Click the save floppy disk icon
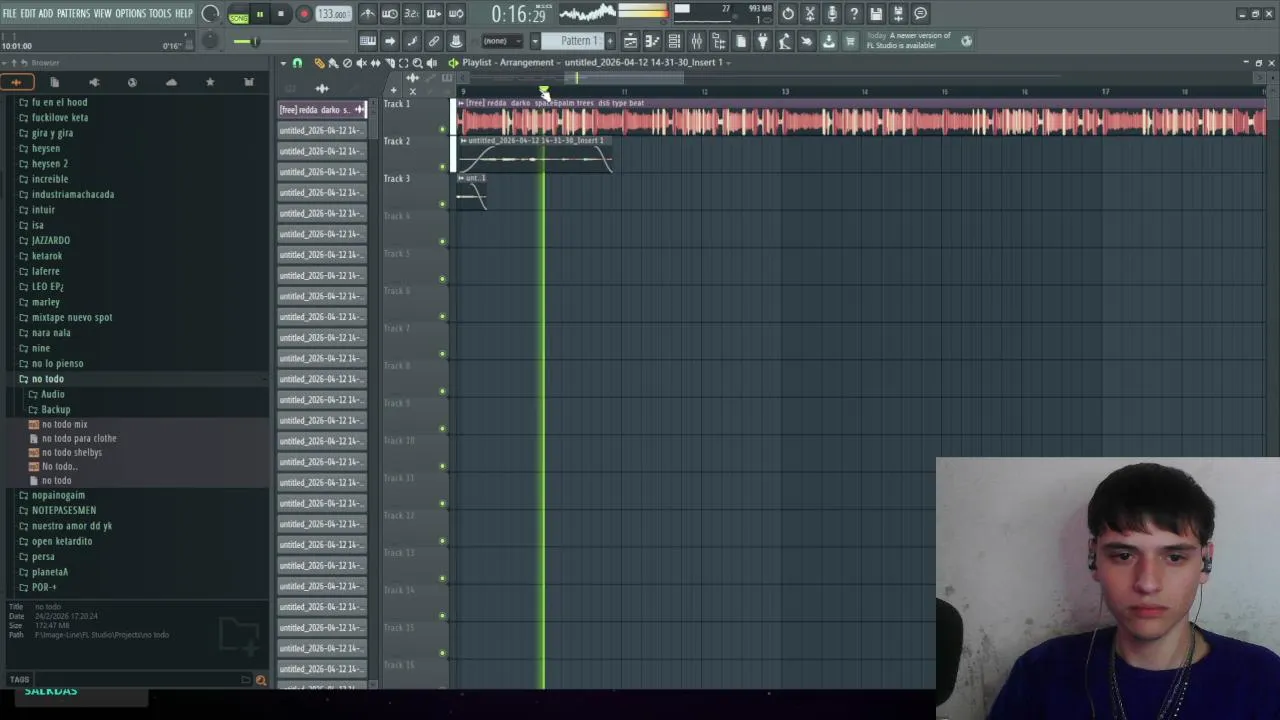Image resolution: width=1280 pixels, height=720 pixels. click(875, 13)
